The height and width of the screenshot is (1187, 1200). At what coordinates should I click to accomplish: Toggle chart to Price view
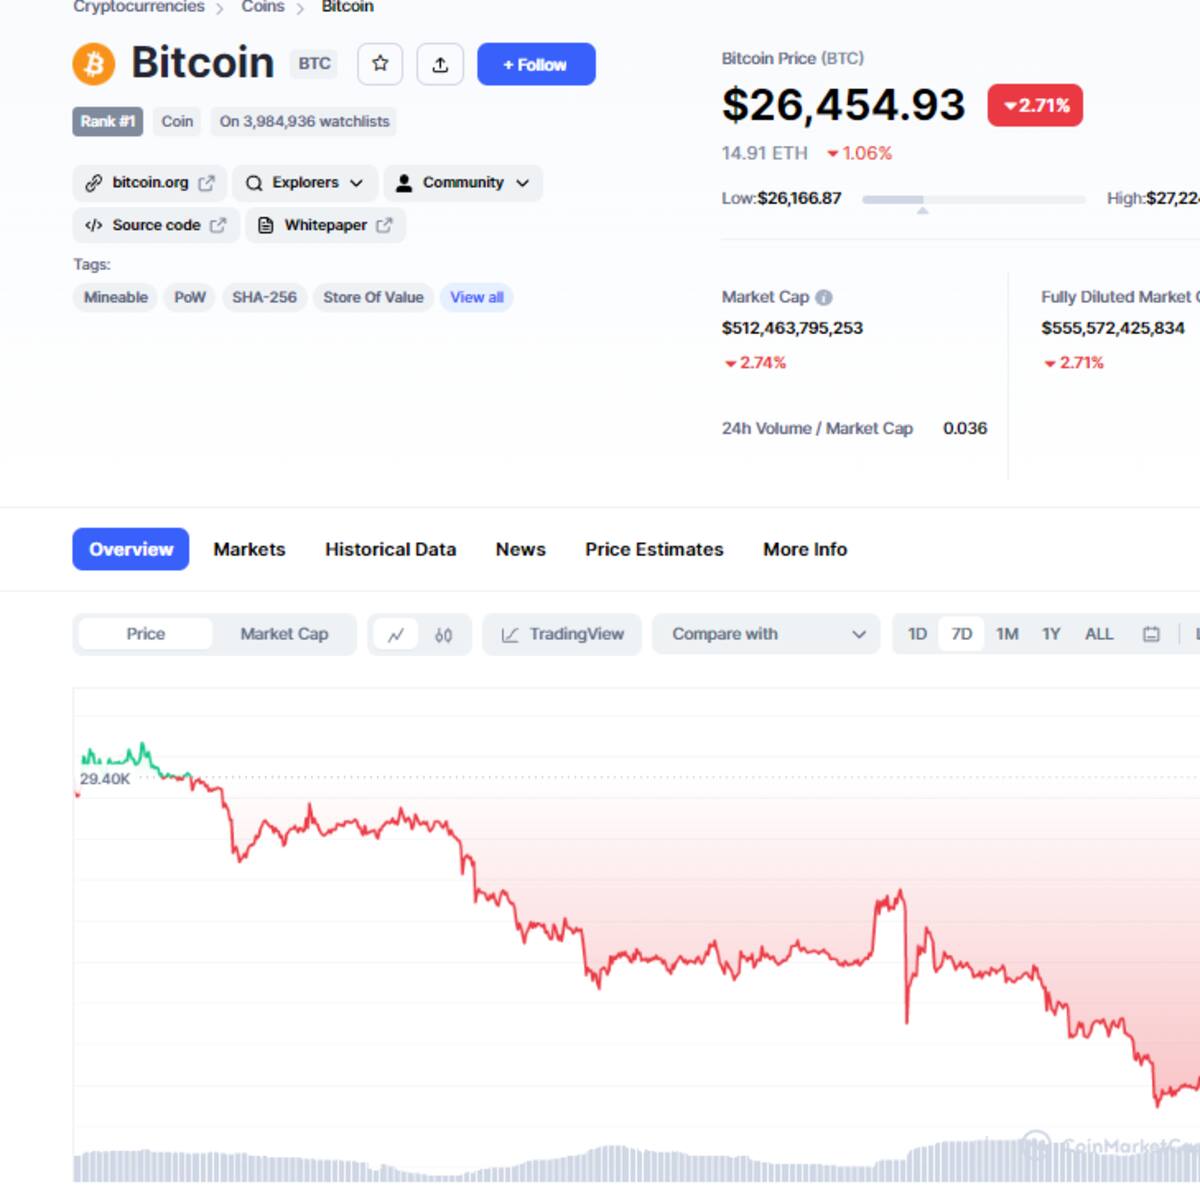[145, 634]
